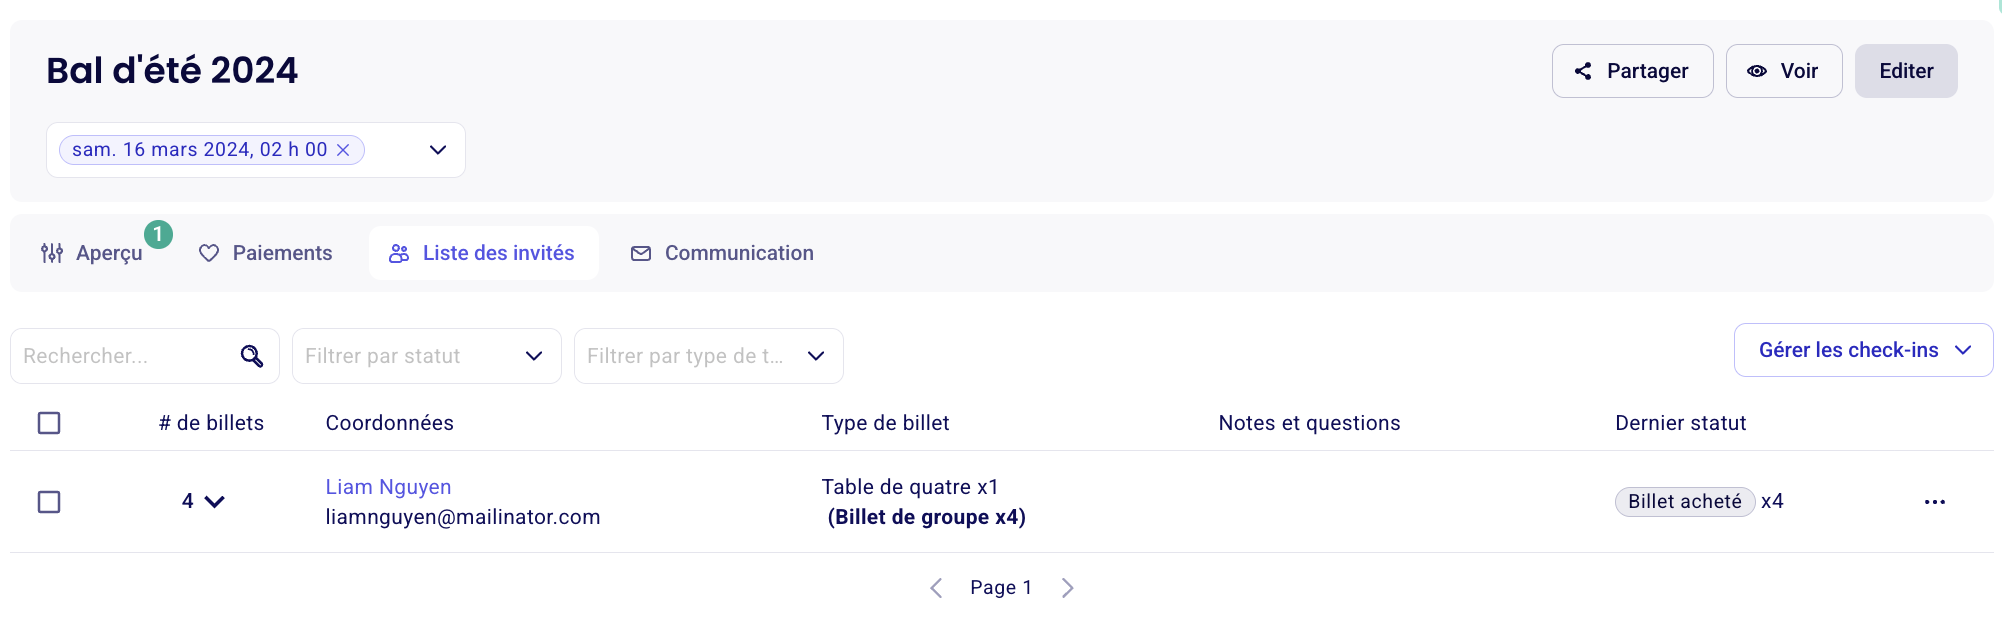Click the notification badge on Aperçu

158,234
